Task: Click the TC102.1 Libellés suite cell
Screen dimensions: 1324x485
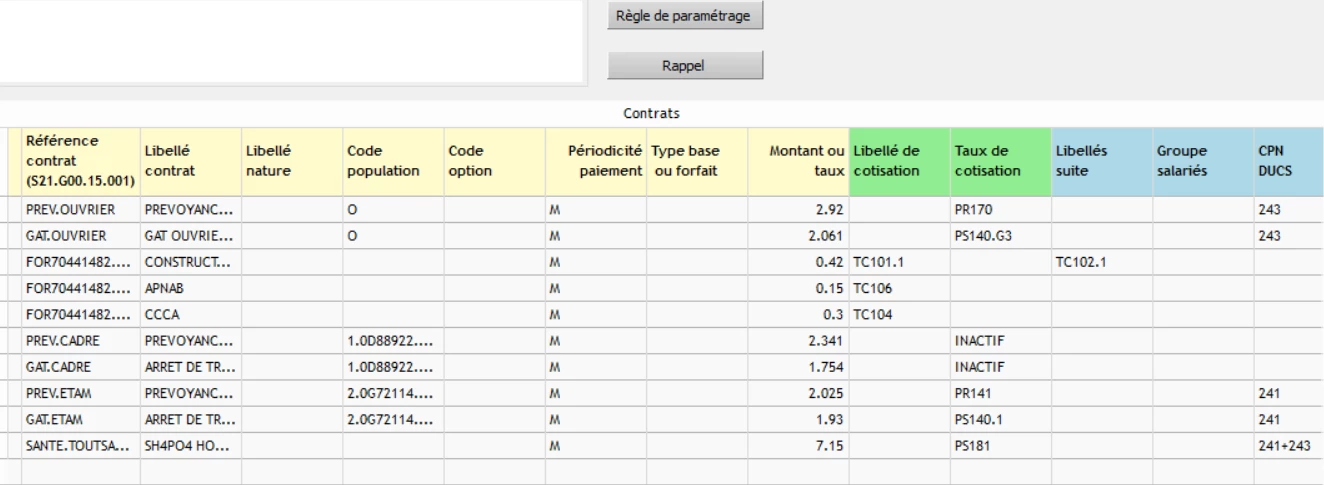Action: coord(1102,262)
